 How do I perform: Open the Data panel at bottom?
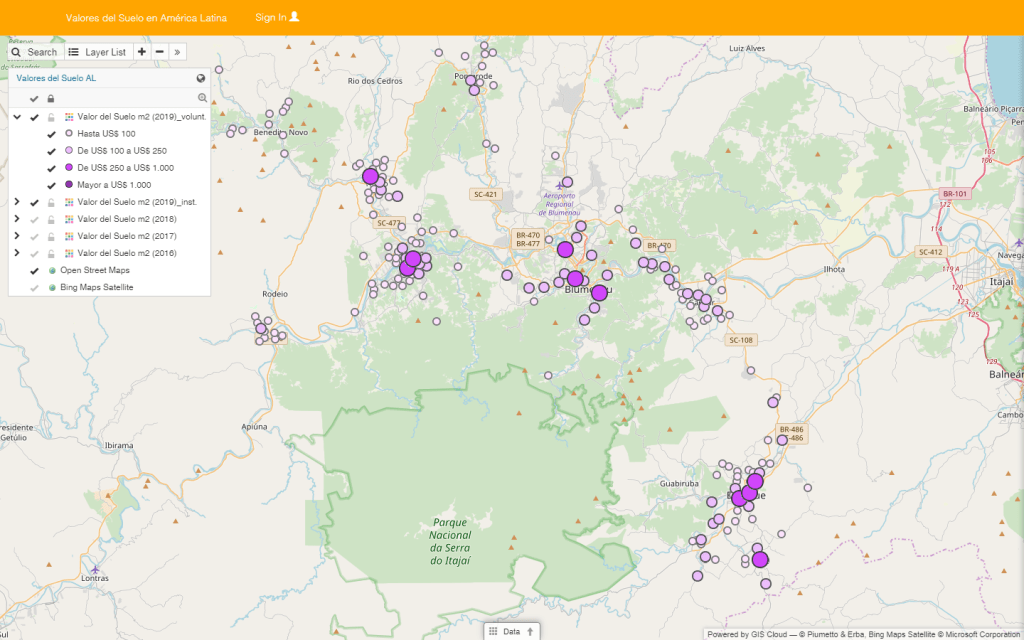pos(512,631)
